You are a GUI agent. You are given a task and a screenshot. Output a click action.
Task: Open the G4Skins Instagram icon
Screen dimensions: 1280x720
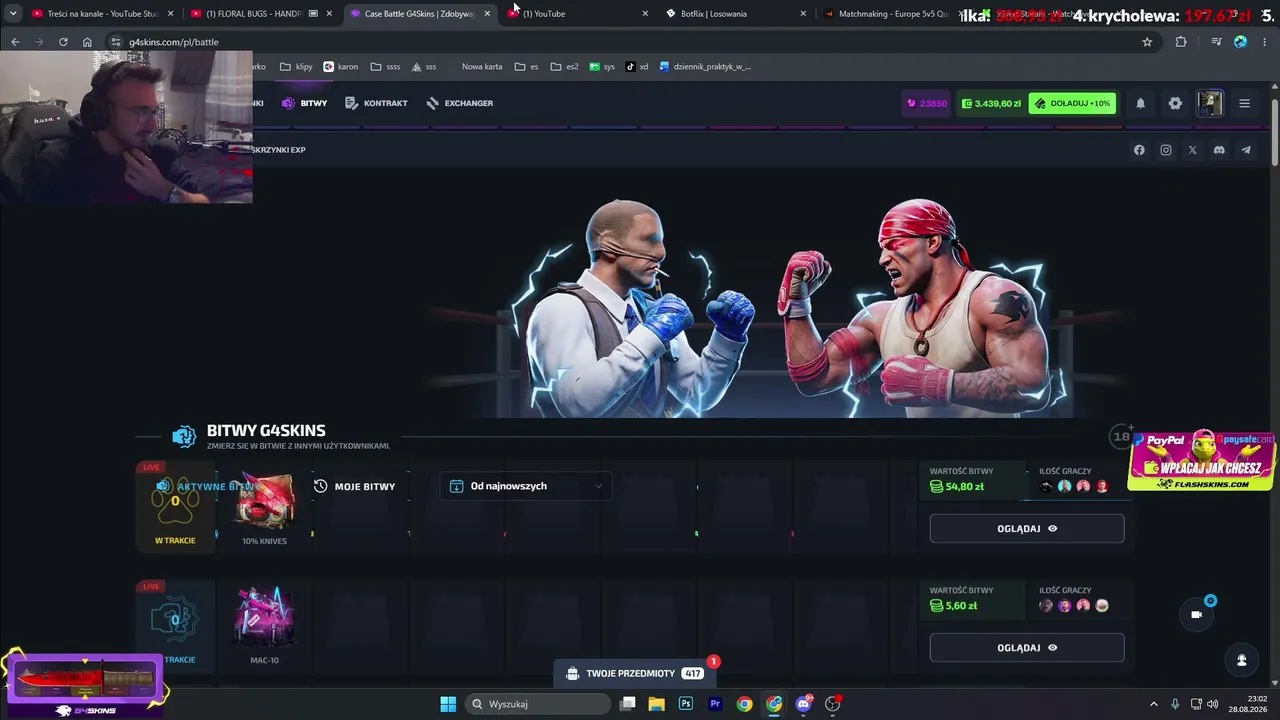1166,150
